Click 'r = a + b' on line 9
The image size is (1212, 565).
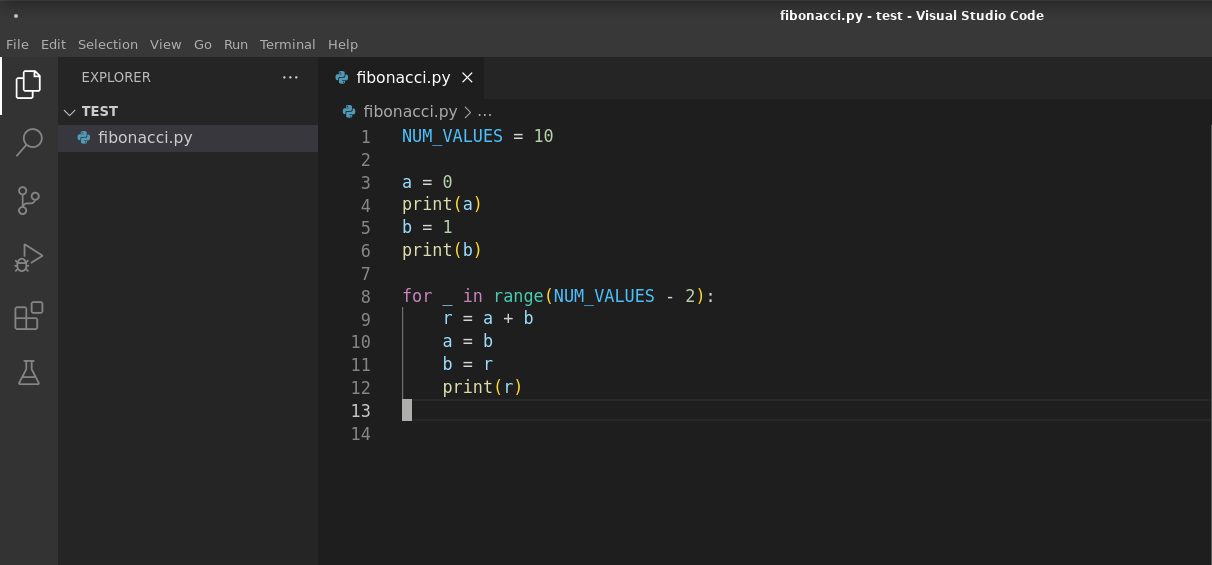(x=488, y=318)
